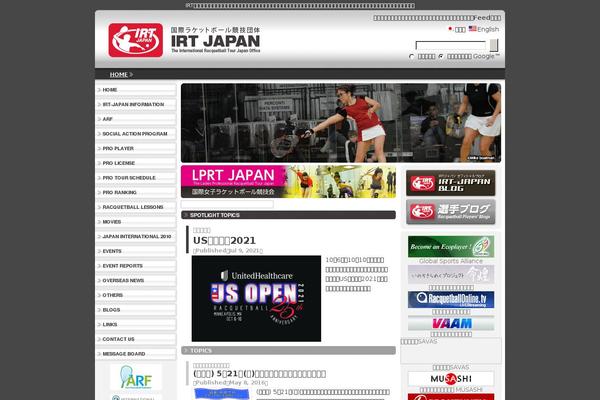Click the ARF logo in the sidebar
This screenshot has height=400, width=600.
click(x=136, y=377)
